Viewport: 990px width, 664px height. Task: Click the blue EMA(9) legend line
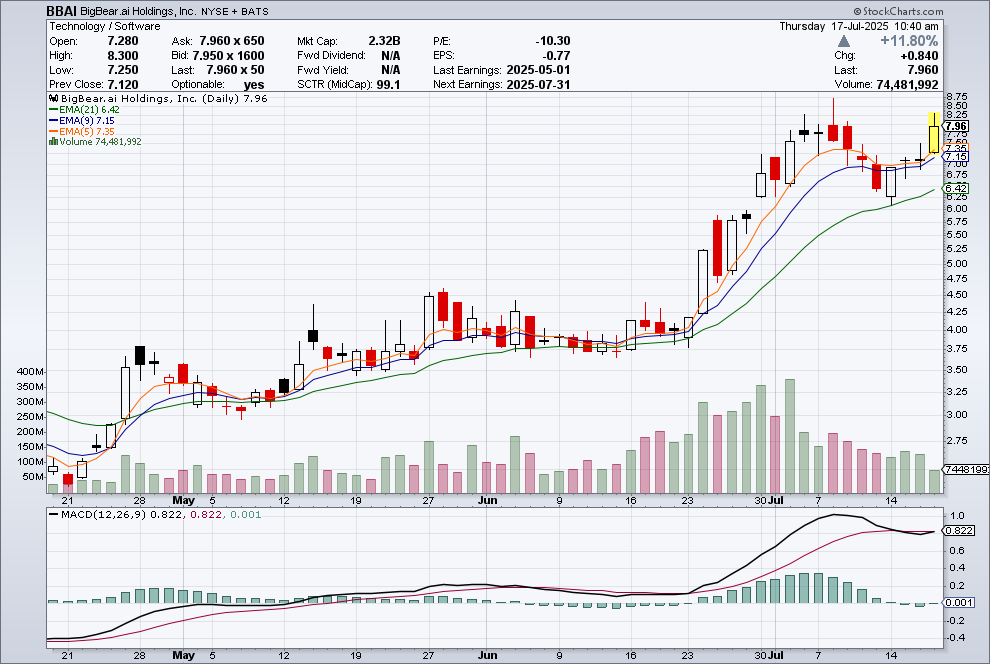pyautogui.click(x=54, y=121)
